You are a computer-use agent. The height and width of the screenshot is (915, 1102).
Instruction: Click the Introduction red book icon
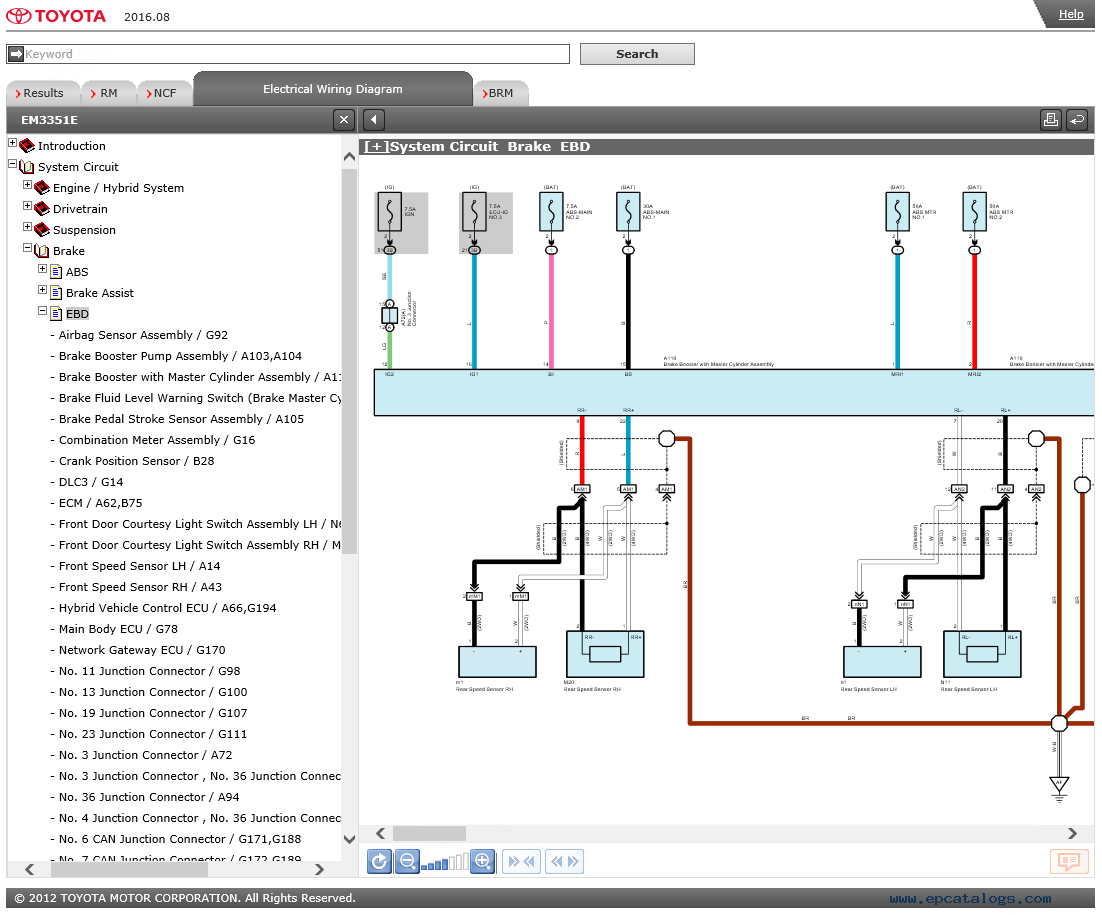(27, 145)
